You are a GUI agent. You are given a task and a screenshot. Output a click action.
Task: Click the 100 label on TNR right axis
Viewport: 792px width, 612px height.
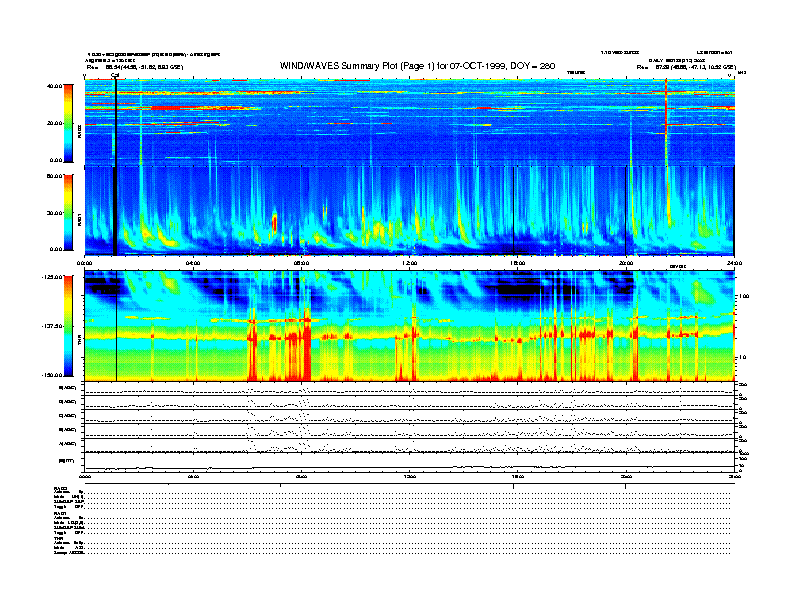pyautogui.click(x=745, y=296)
